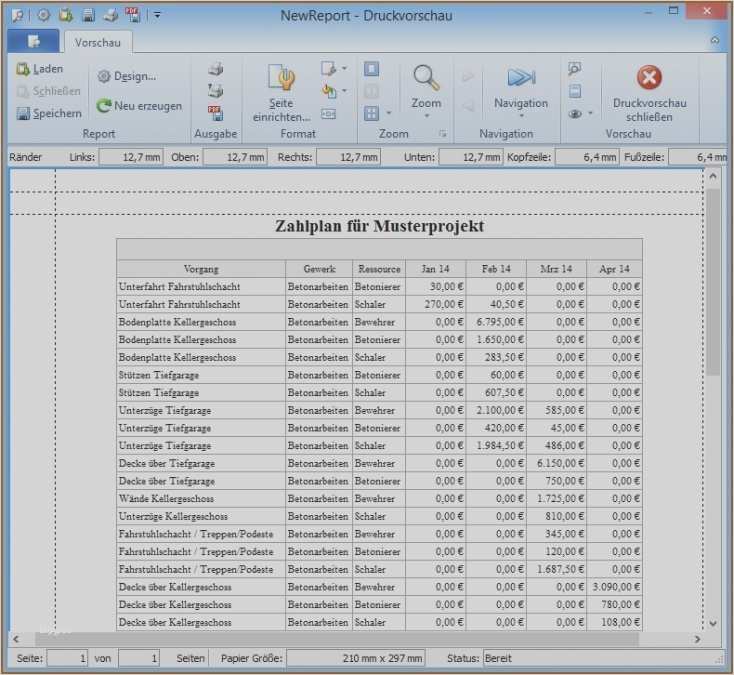Click the 6.795,00 € cell
The image size is (734, 675).
496,322
